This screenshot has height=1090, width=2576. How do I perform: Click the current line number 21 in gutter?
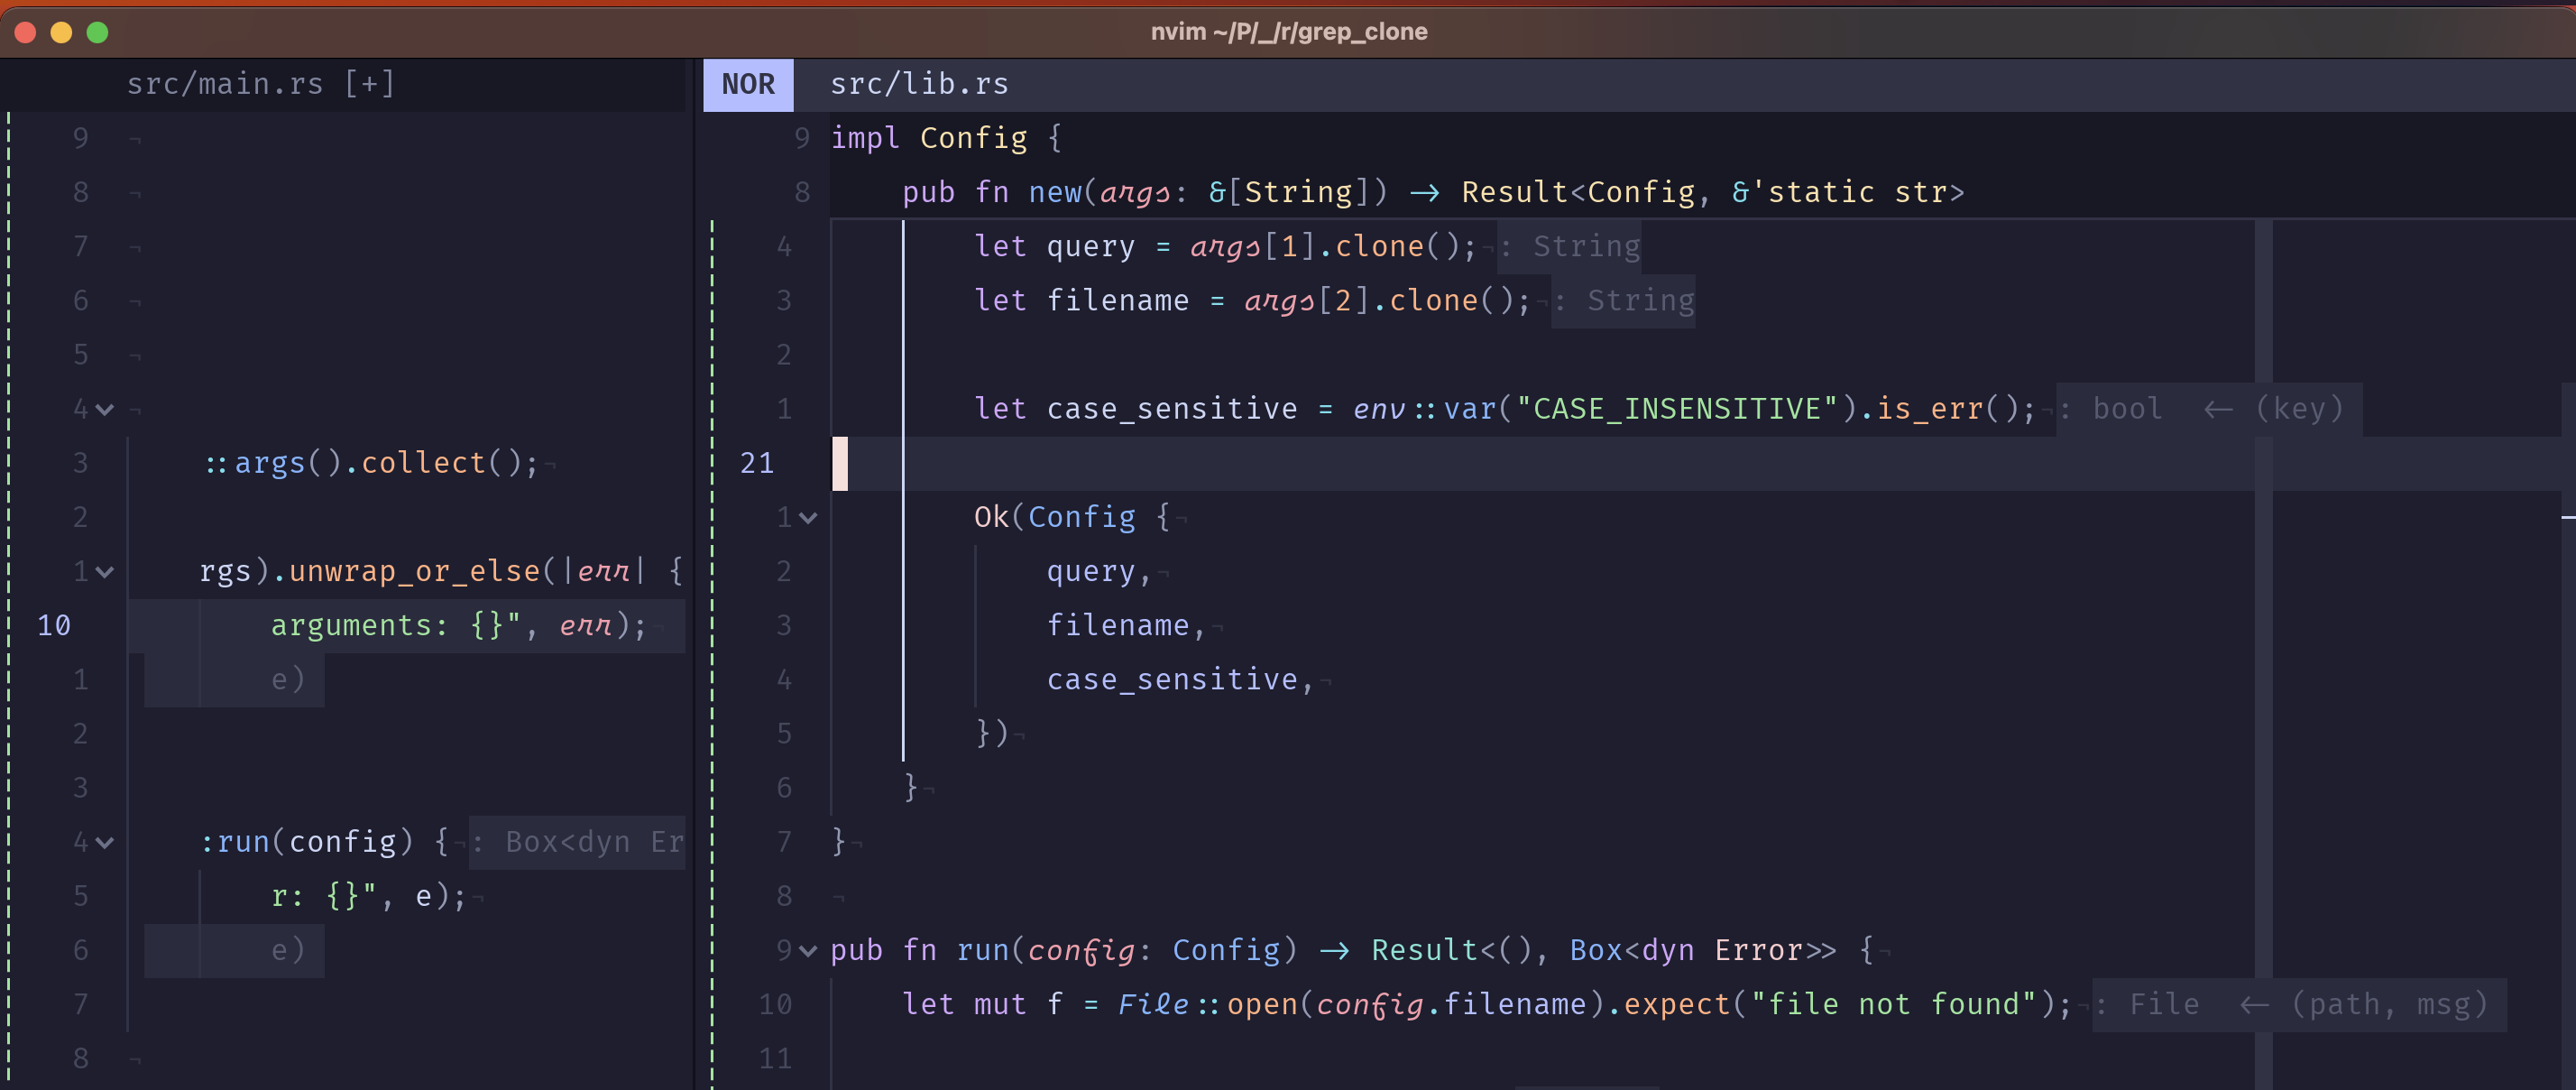(756, 463)
